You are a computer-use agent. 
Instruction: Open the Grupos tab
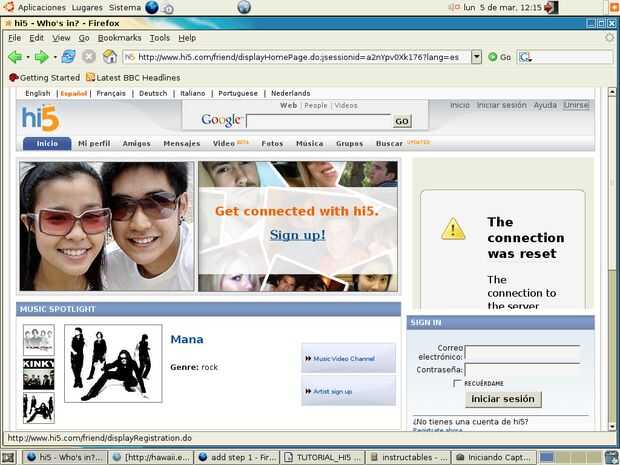pos(350,144)
